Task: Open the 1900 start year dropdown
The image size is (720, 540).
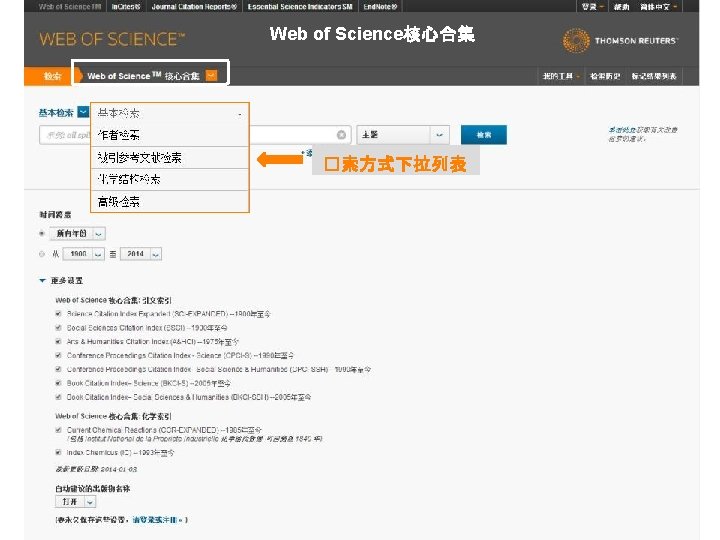Action: 84,254
